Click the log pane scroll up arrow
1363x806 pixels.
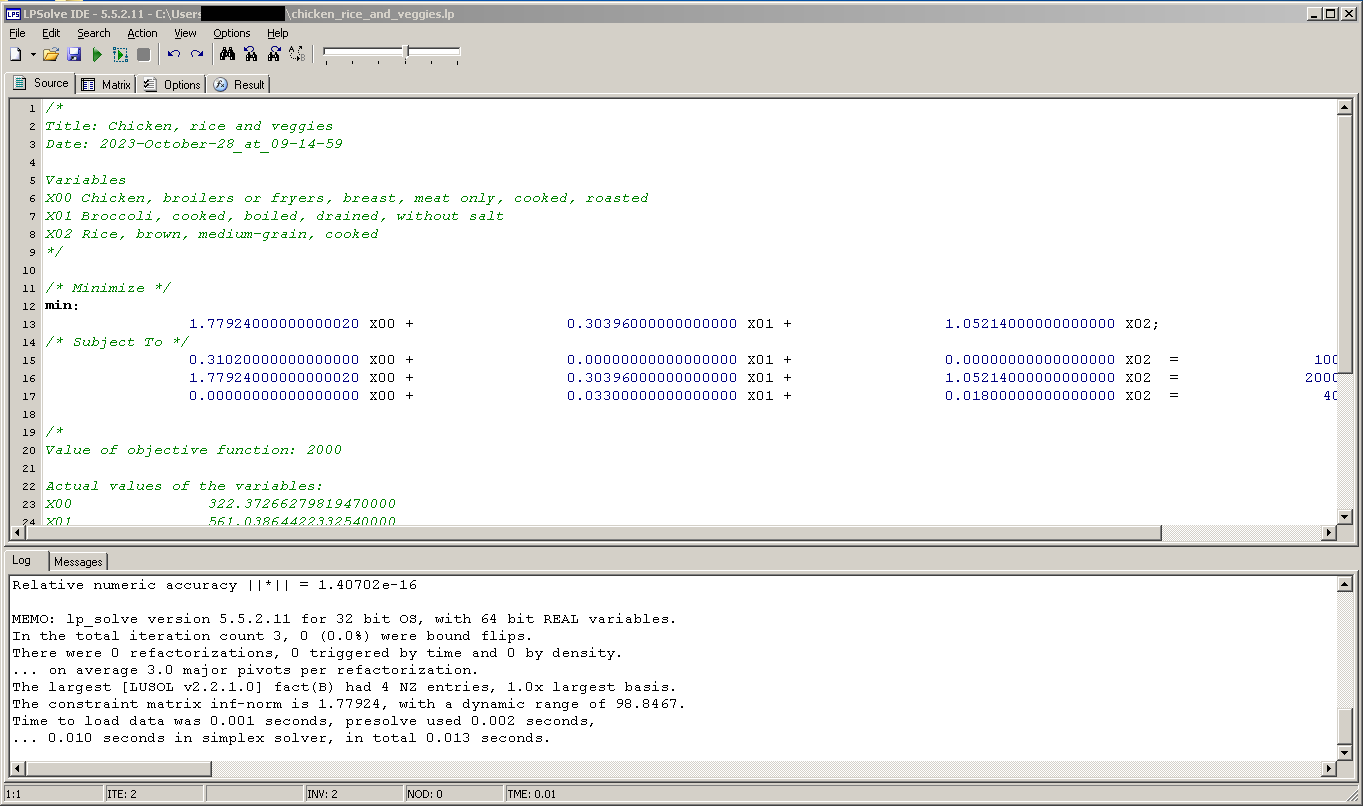click(x=1345, y=585)
